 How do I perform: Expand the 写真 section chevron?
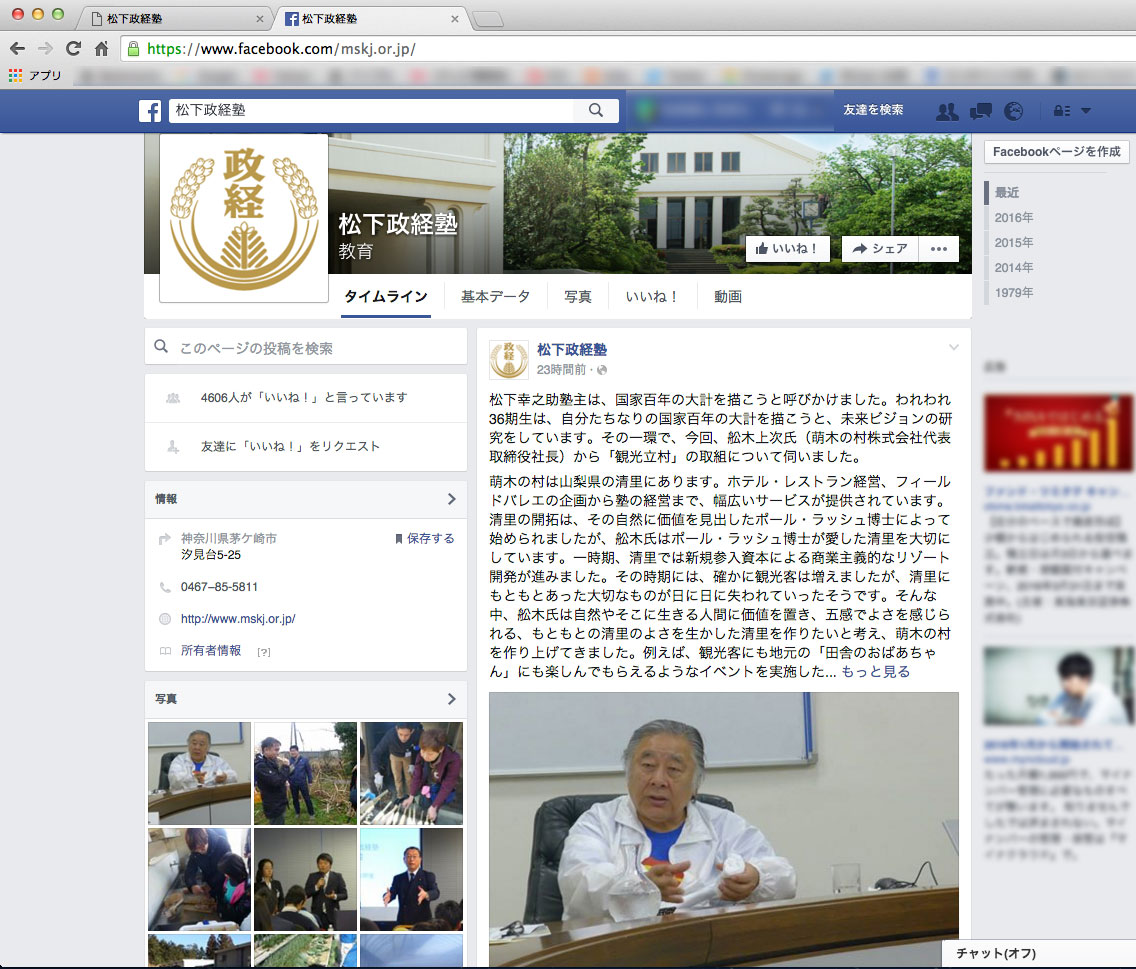pos(451,699)
